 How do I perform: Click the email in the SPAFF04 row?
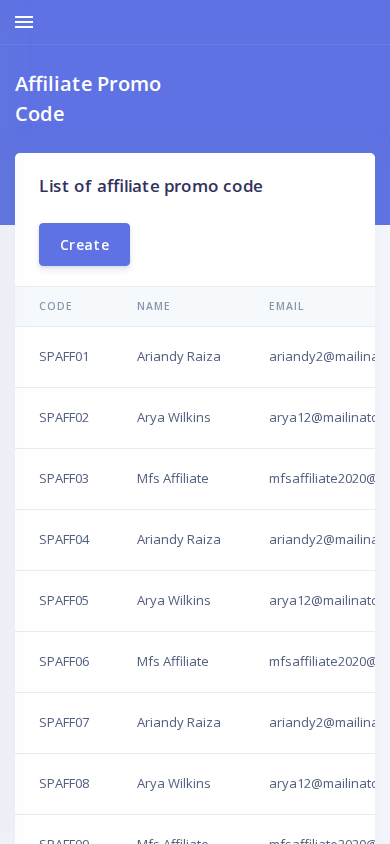pyautogui.click(x=322, y=539)
